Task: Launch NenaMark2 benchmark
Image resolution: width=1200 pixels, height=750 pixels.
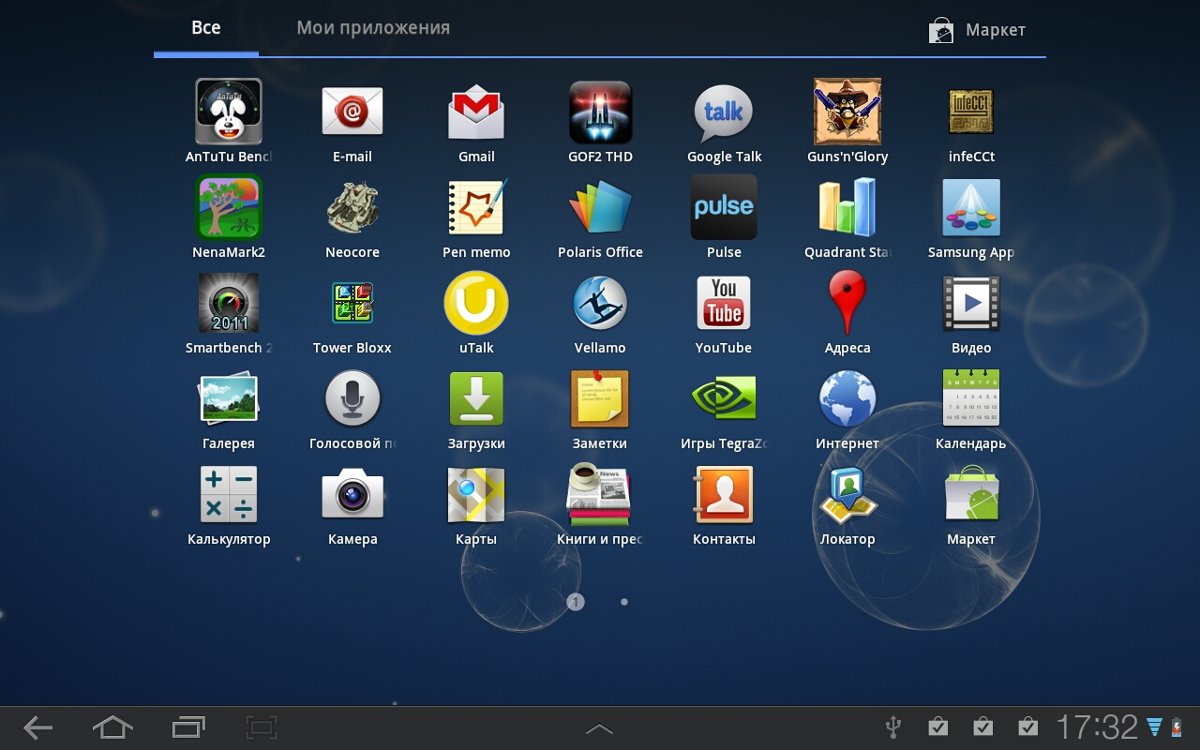Action: click(x=228, y=208)
